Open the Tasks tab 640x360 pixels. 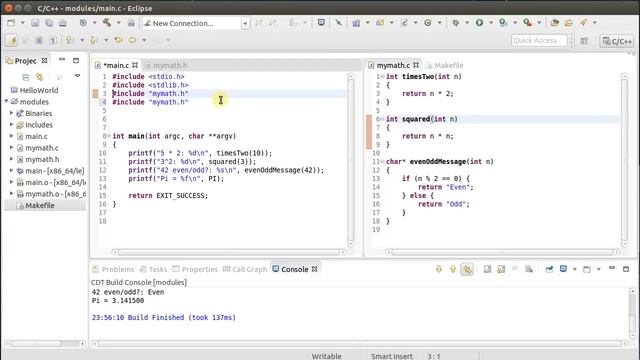pos(153,269)
